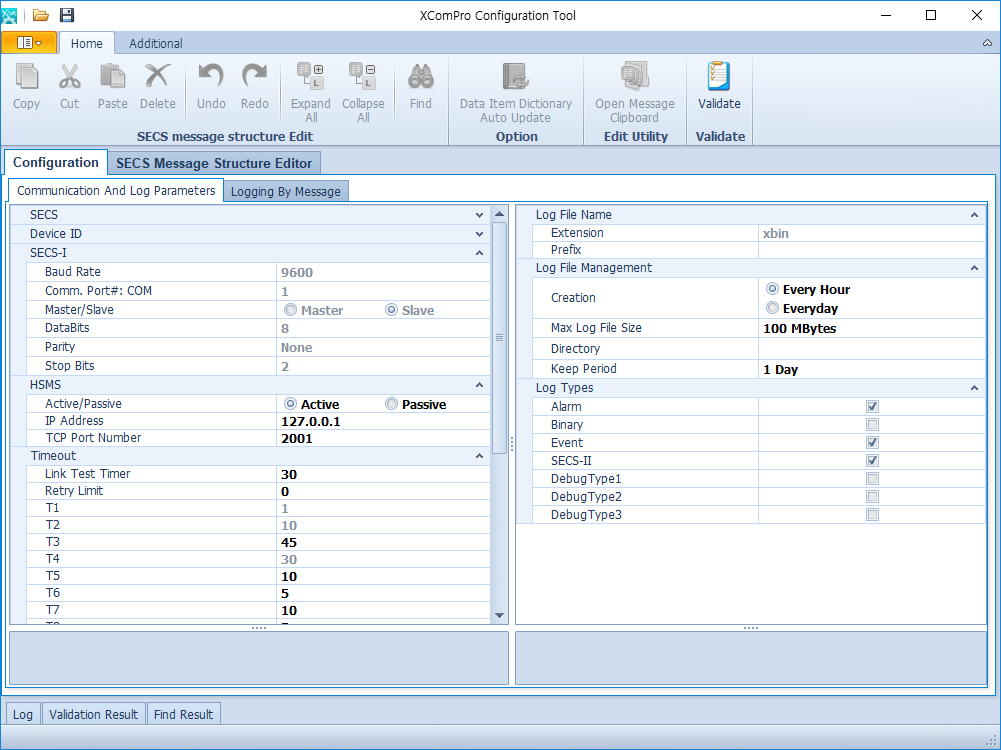Collapse the Log Types section

coord(974,388)
